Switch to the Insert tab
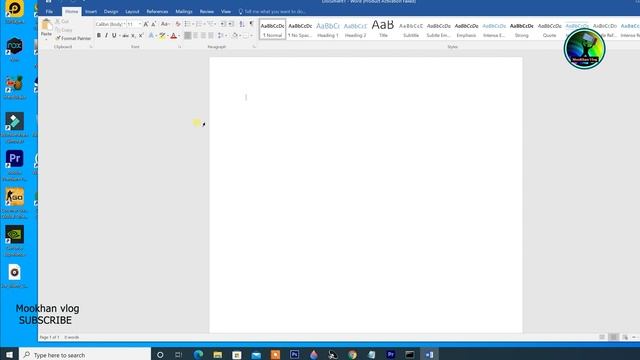The width and height of the screenshot is (640, 360). (91, 11)
